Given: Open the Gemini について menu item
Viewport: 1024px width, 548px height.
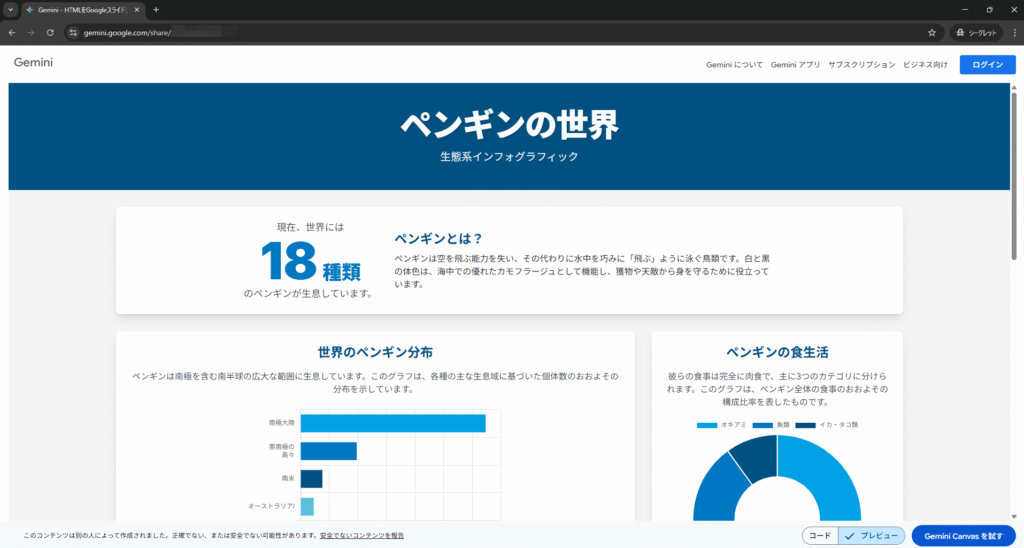Looking at the screenshot, I should pyautogui.click(x=734, y=64).
